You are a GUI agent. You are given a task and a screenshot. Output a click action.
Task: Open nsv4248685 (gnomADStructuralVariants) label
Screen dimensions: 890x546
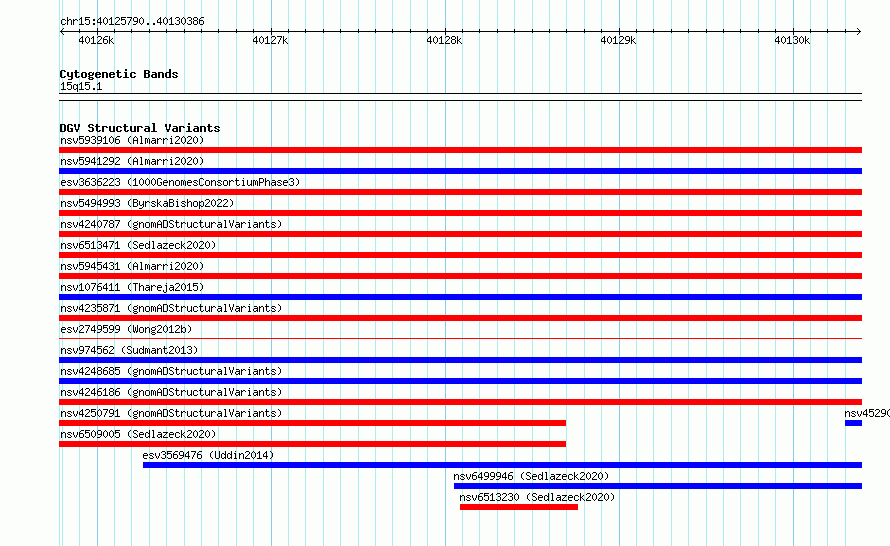tap(171, 371)
